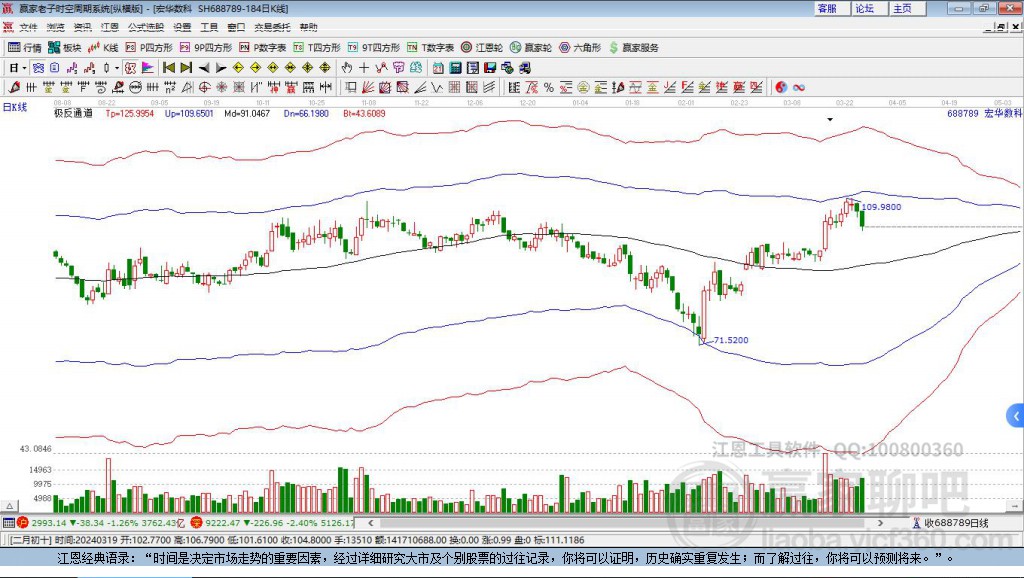Launch the 赢家轮 wheel tool
This screenshot has width=1024, height=578.
click(530, 48)
